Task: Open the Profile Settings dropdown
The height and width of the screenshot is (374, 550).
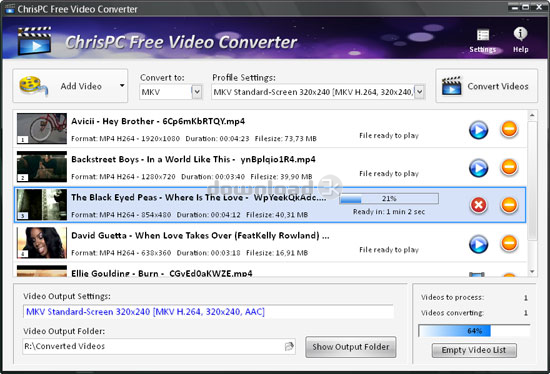Action: point(420,92)
